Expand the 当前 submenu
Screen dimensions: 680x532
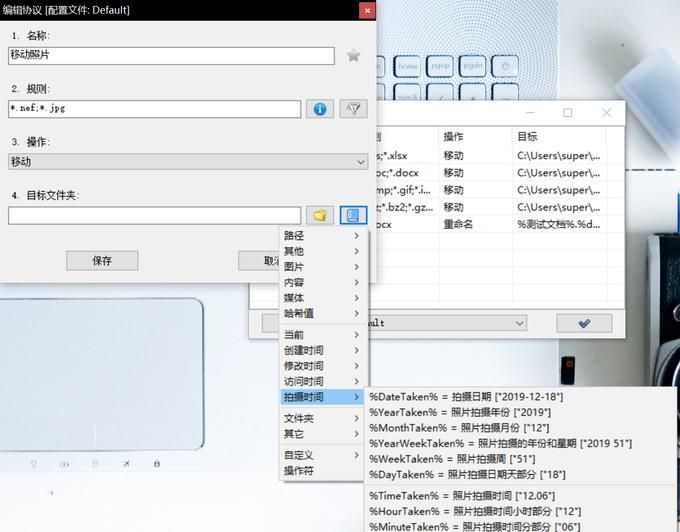coord(322,335)
